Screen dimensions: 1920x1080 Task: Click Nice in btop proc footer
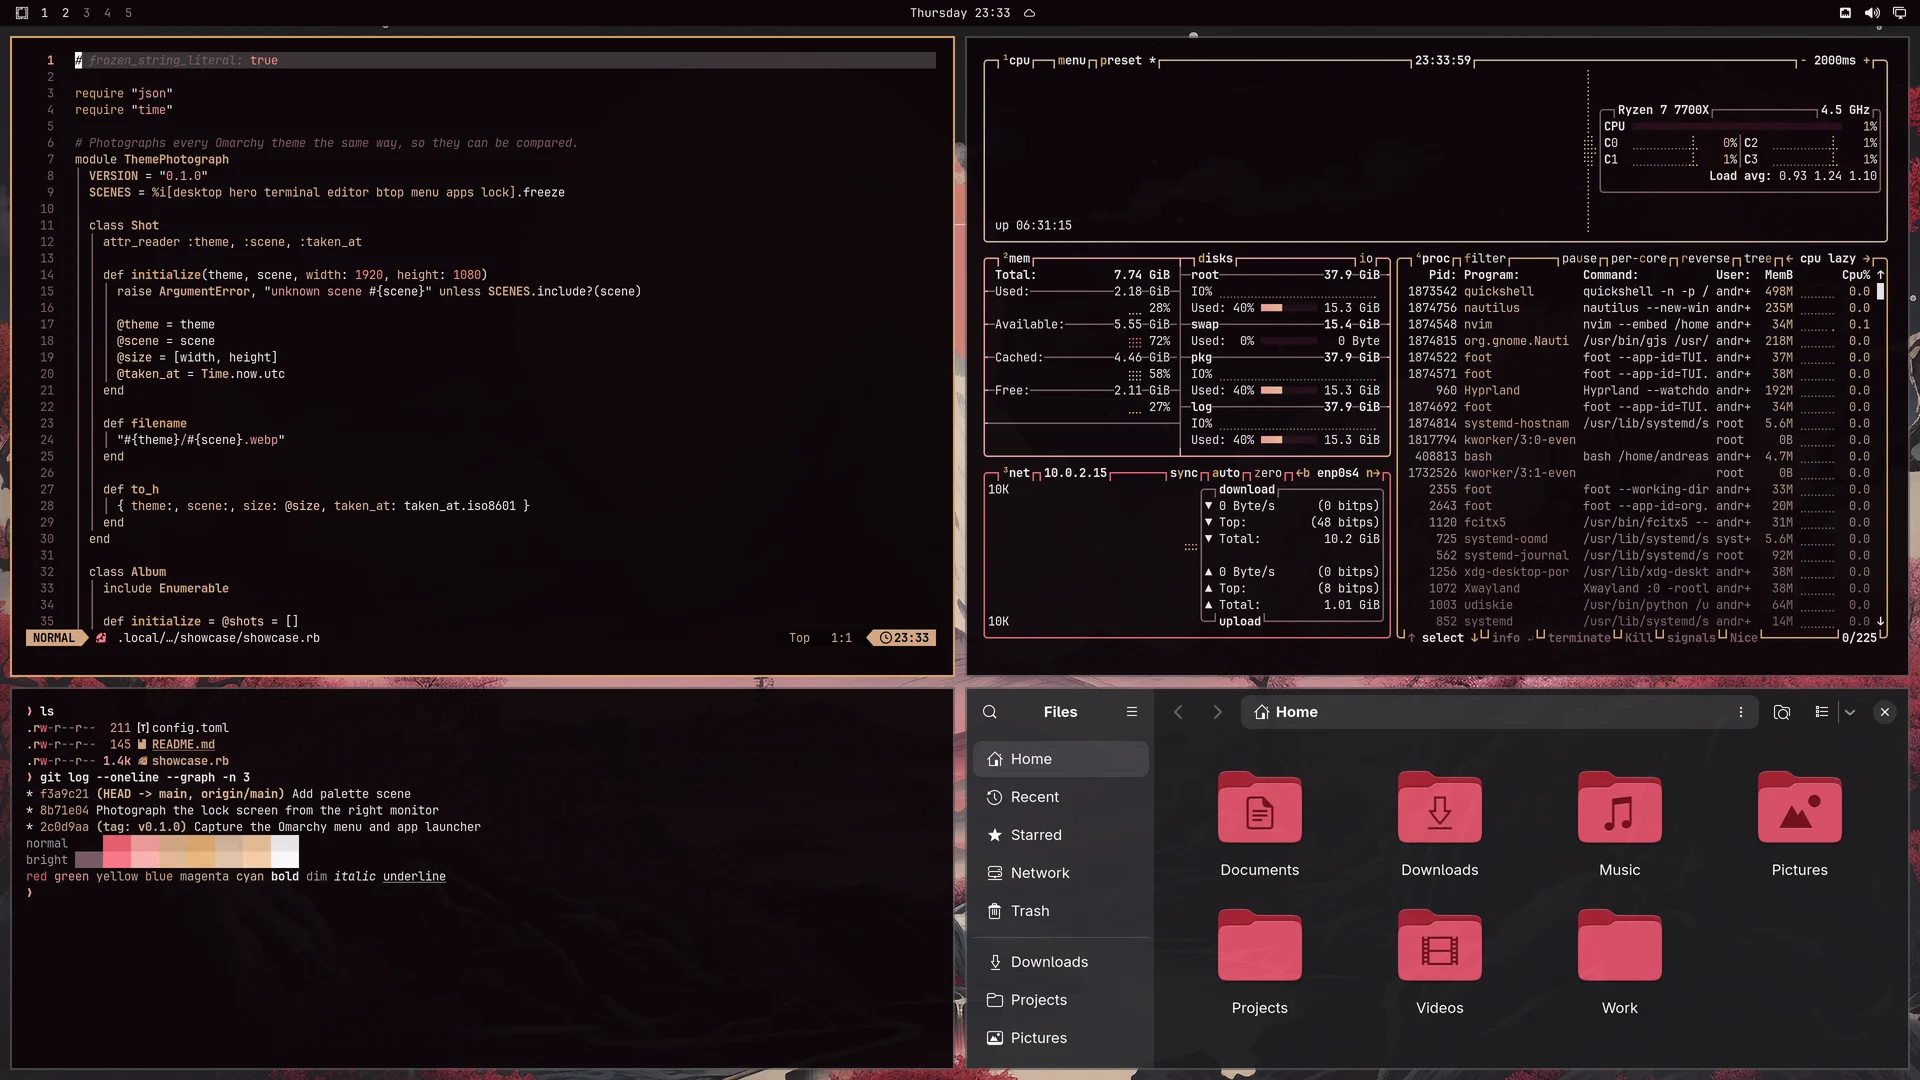click(1743, 638)
